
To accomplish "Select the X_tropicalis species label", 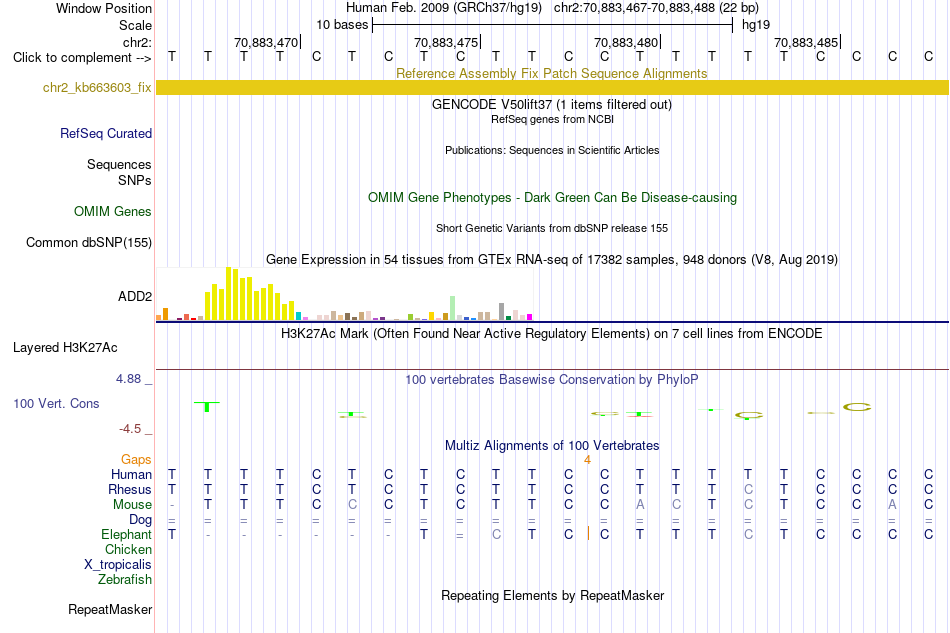I will [118, 565].
